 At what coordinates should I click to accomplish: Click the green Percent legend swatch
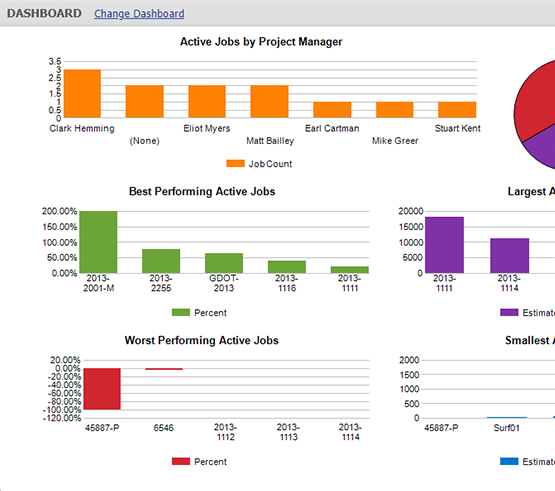[x=181, y=312]
